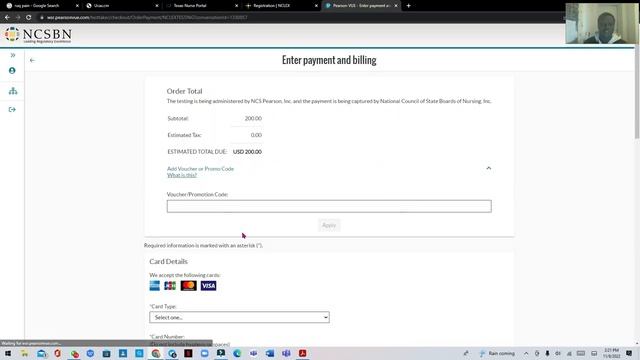Click the NCSBN logo
Screen dimensions: 640x360
pos(38,35)
